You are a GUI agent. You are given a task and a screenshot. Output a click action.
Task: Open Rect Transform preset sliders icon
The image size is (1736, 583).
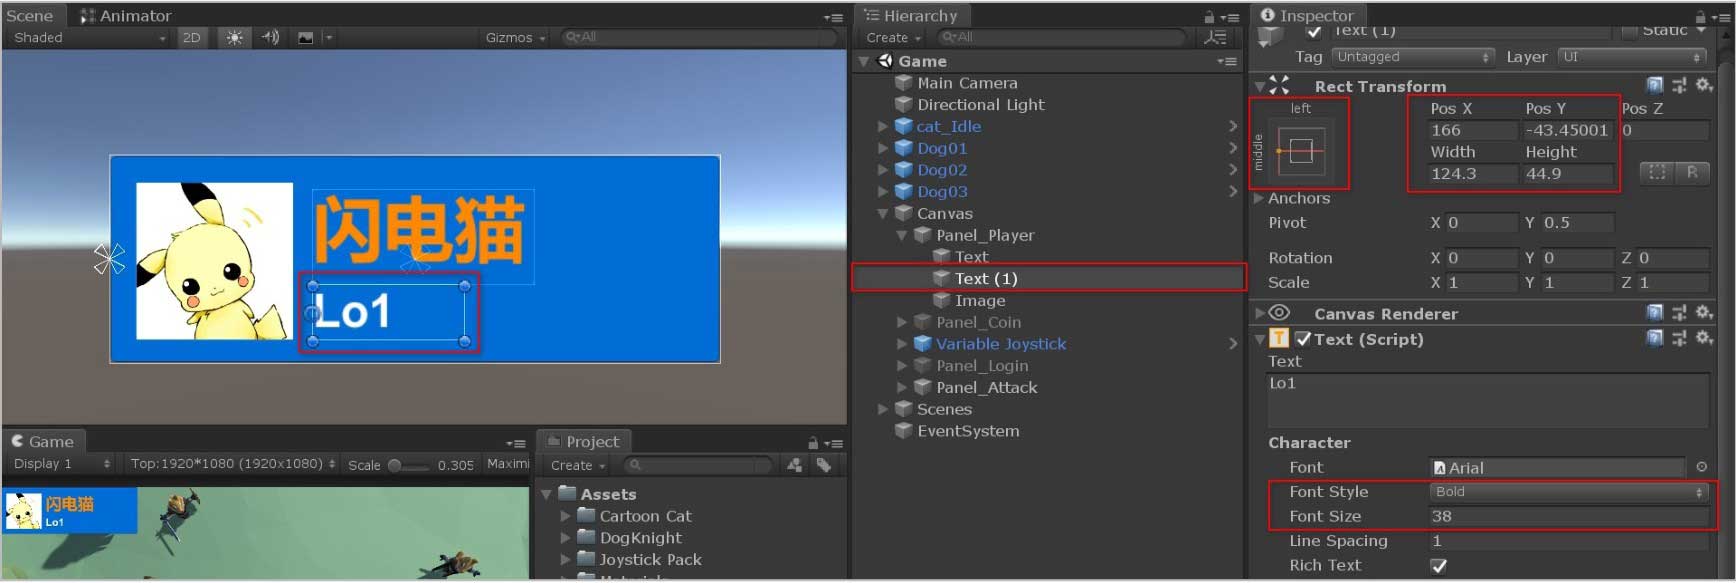[x=1679, y=85]
